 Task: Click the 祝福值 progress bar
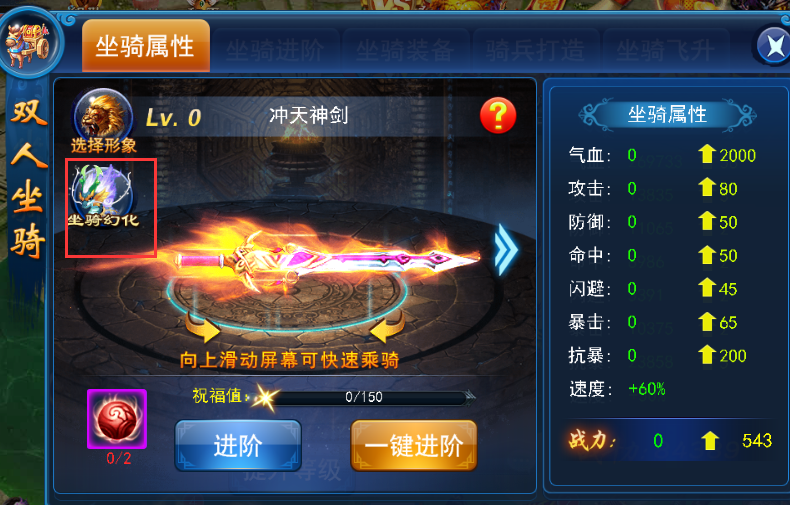[365, 398]
